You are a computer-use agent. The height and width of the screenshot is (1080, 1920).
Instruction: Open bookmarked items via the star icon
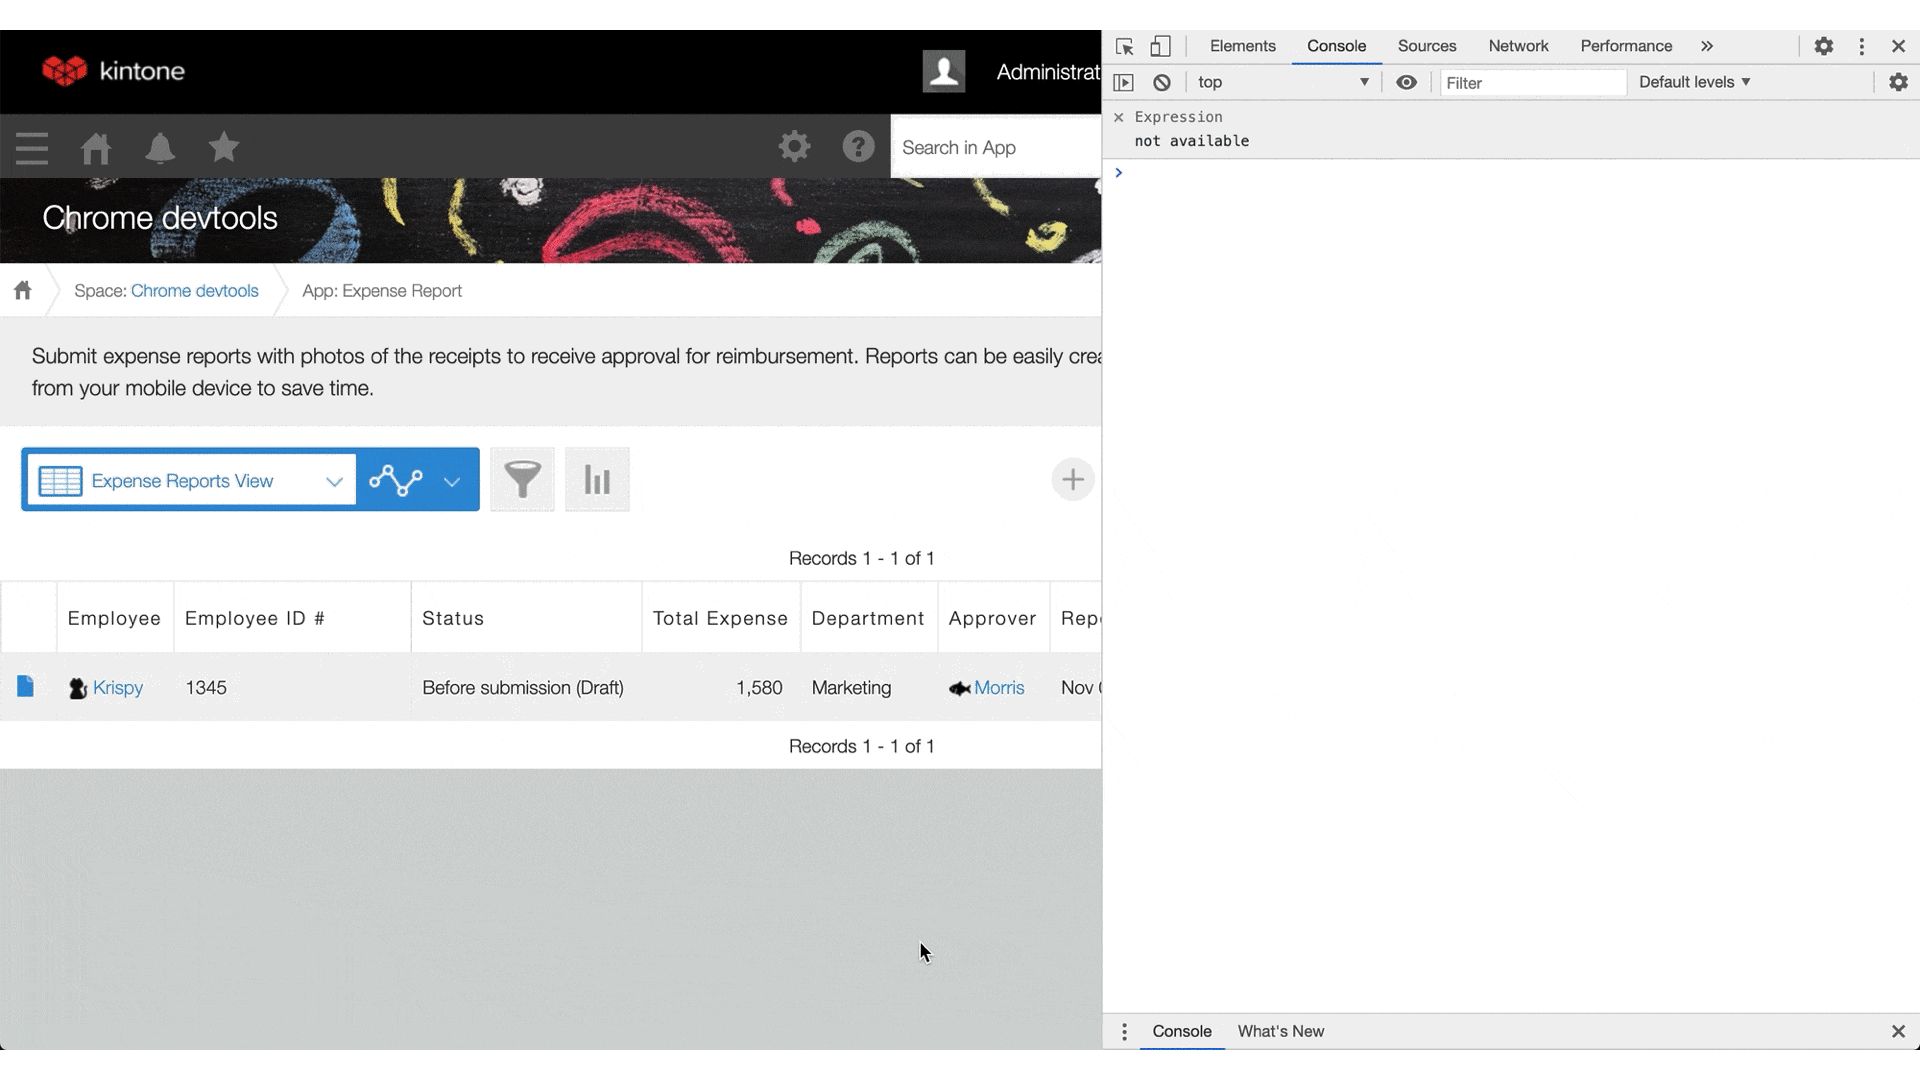point(223,146)
